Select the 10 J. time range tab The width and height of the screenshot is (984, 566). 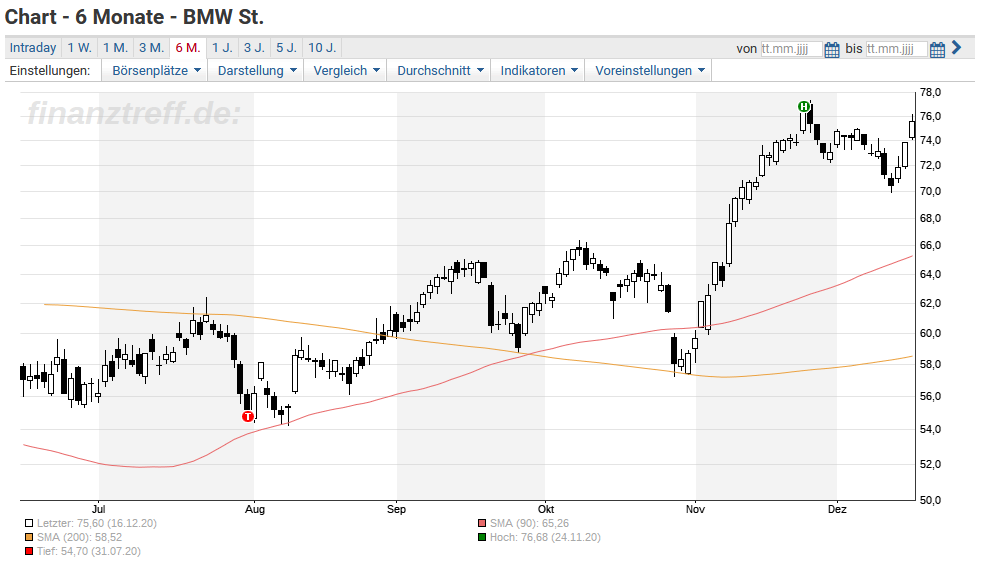pos(322,48)
